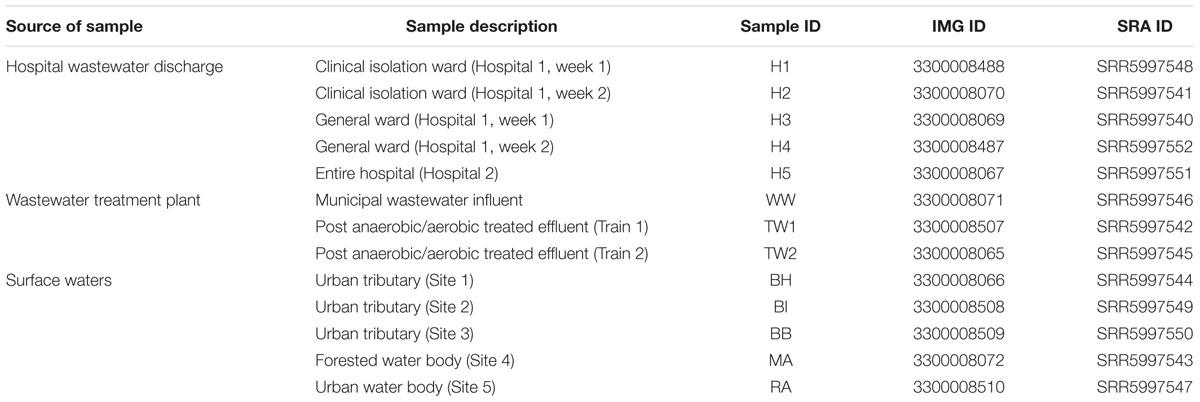
Task: Click IMG ID 3300008071
Action: (957, 200)
